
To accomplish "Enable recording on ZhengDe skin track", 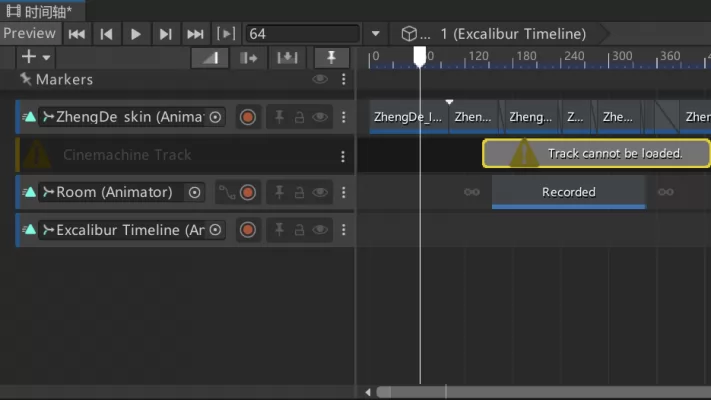I will coord(248,117).
